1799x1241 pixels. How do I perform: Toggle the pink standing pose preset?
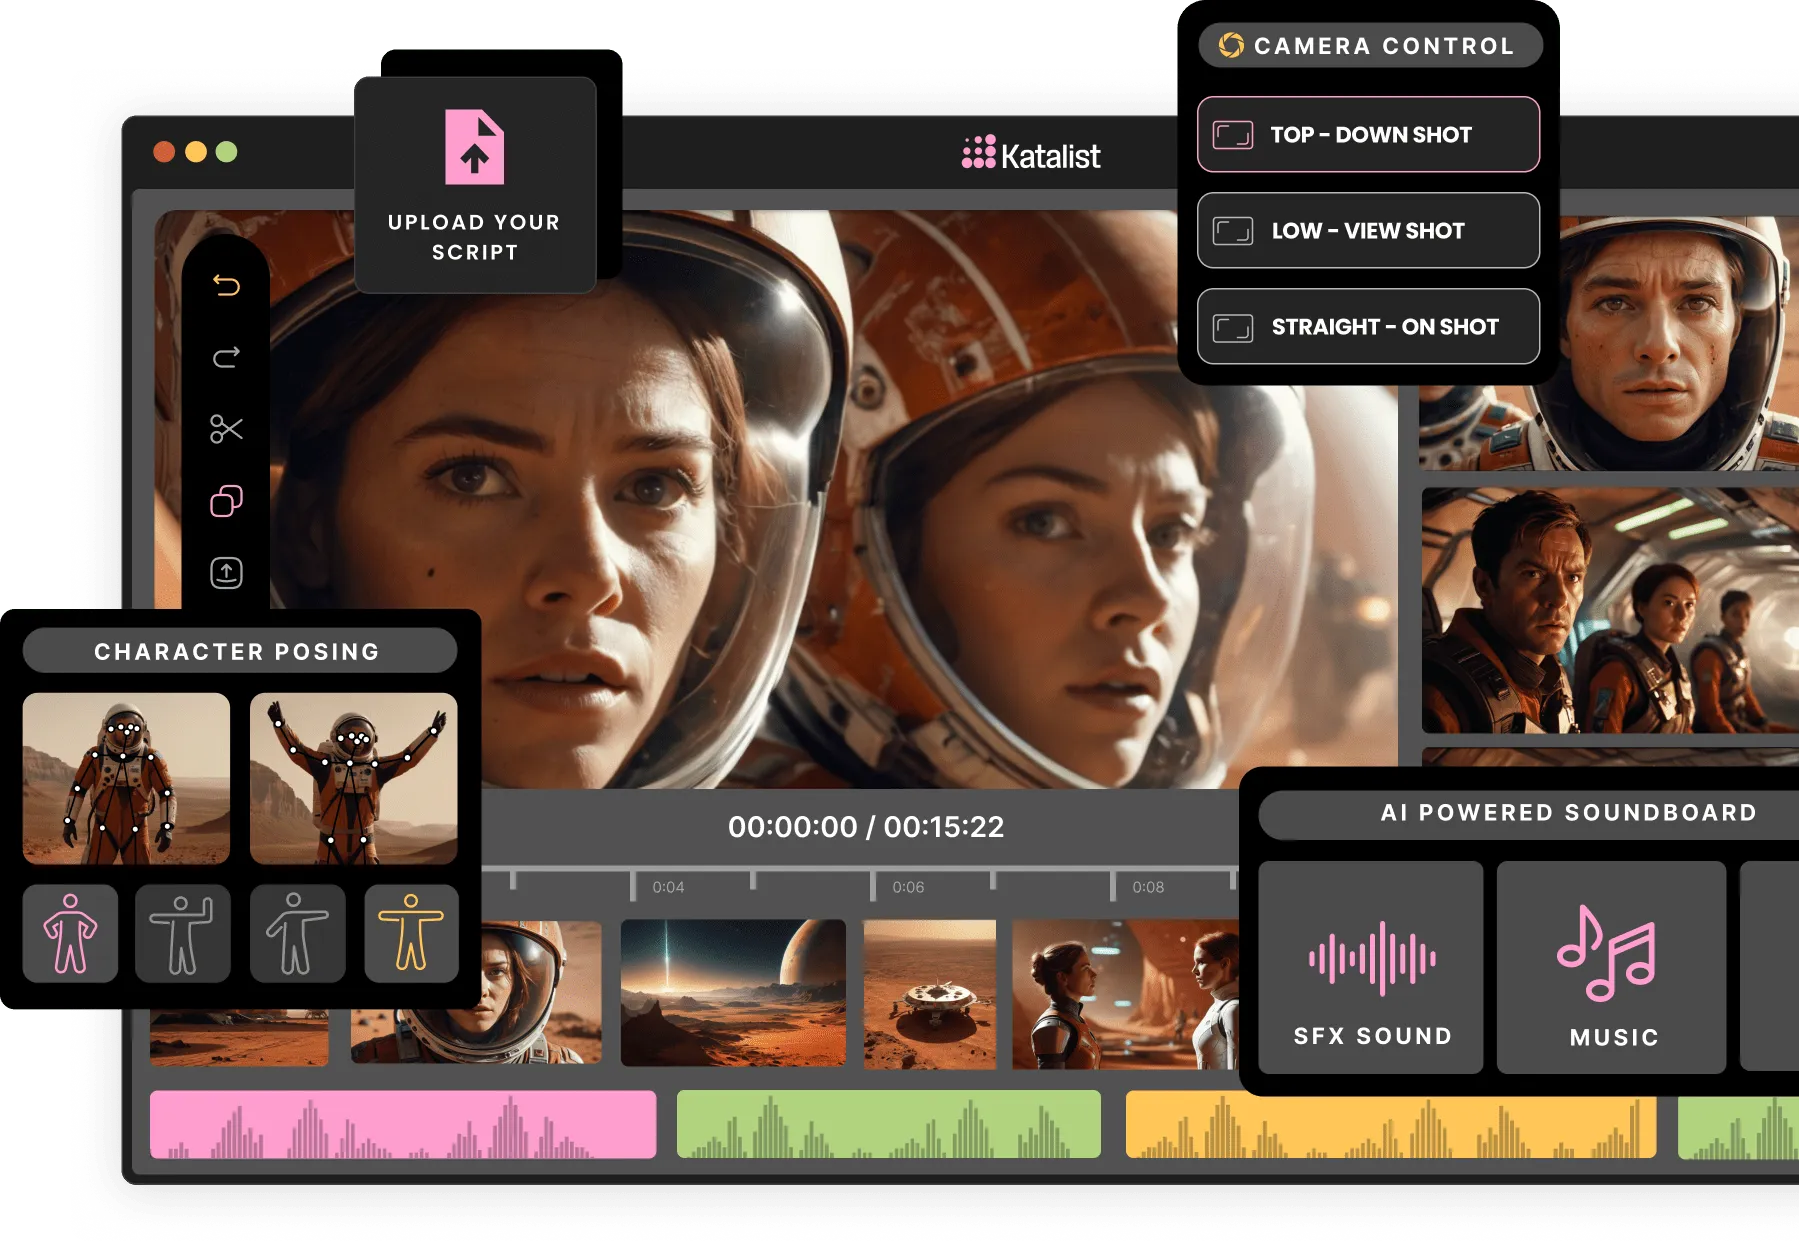tap(70, 933)
